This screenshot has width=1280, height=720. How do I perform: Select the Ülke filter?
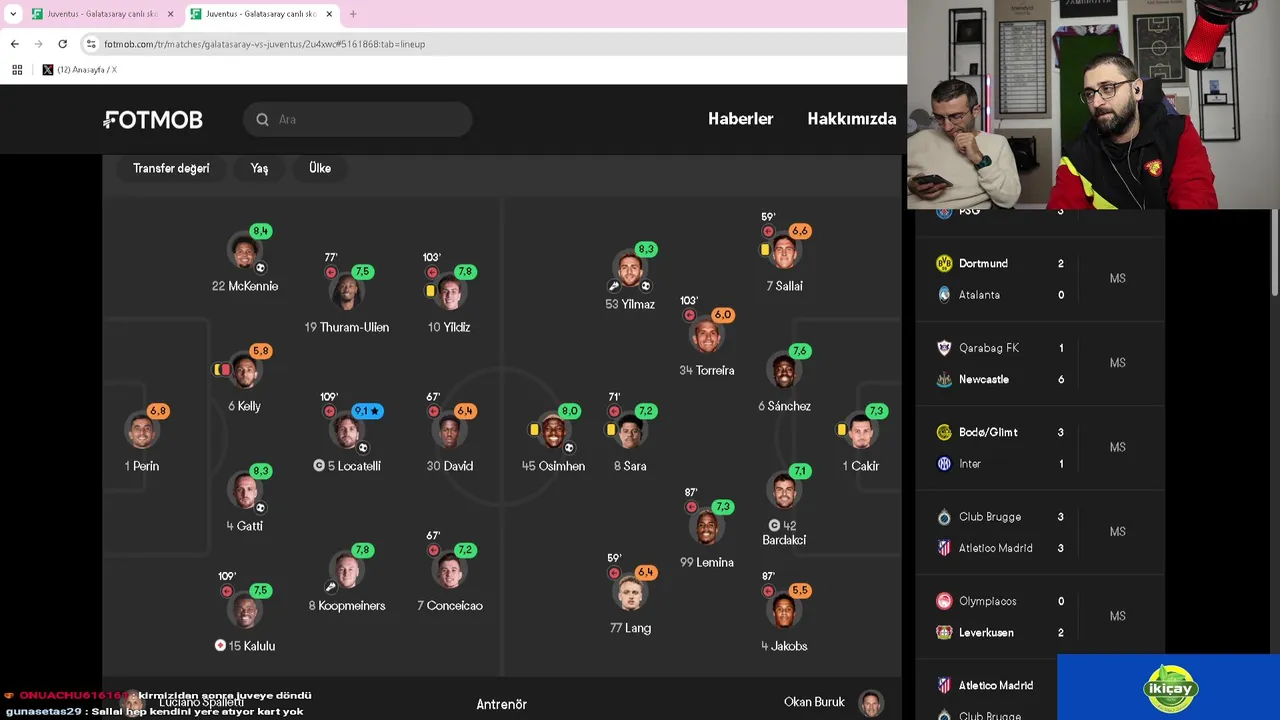[x=320, y=168]
